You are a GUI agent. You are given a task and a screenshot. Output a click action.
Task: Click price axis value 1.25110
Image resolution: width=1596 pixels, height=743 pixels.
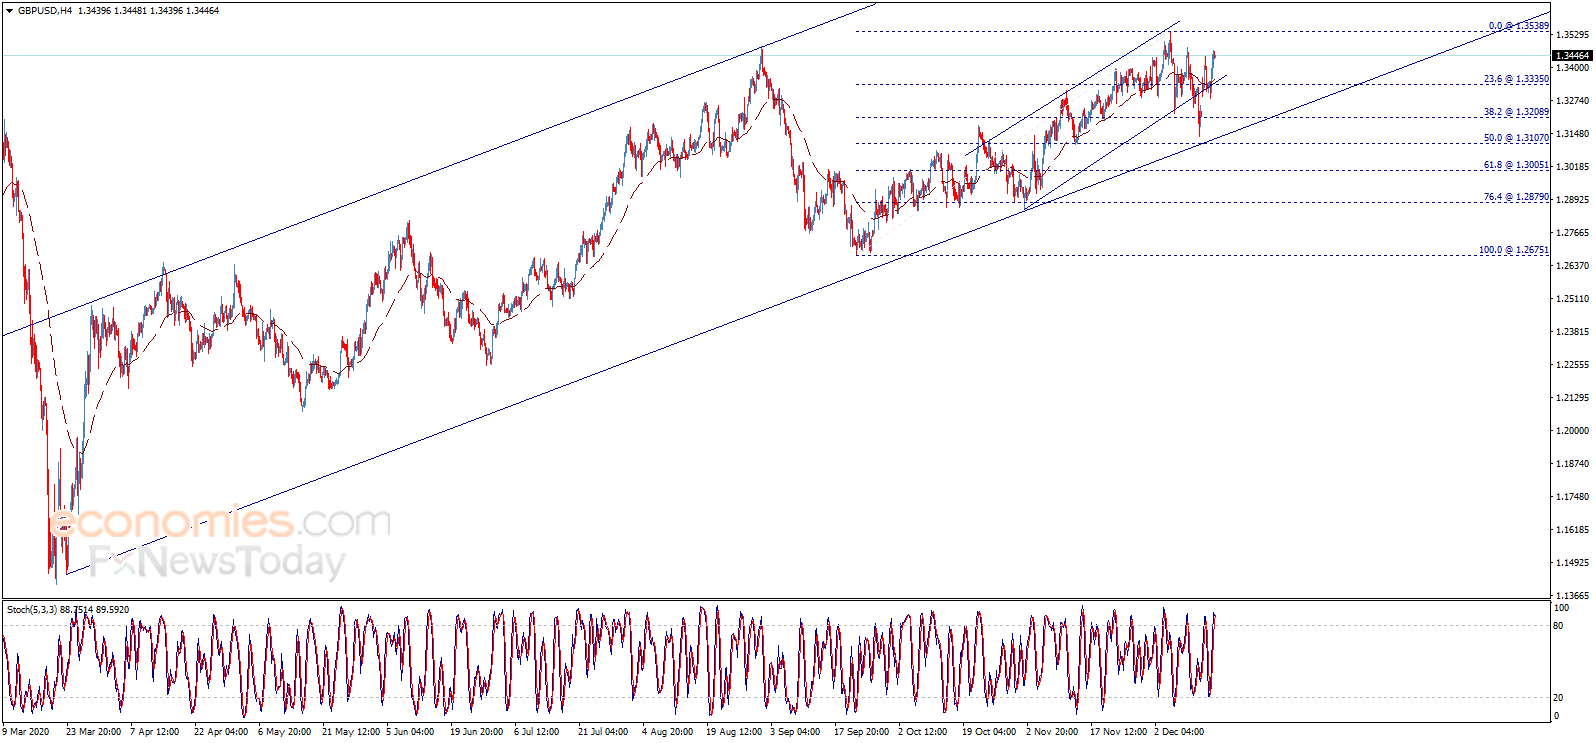coord(1571,299)
